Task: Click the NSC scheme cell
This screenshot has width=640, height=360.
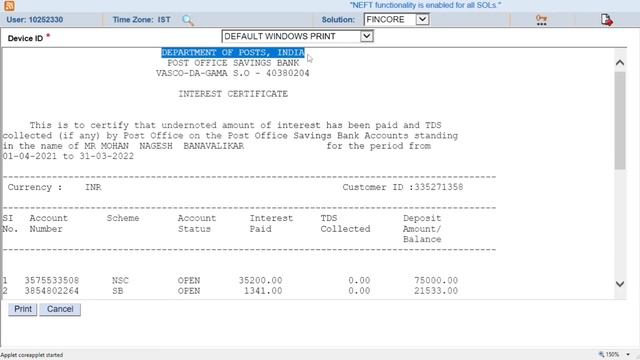Action: (120, 280)
